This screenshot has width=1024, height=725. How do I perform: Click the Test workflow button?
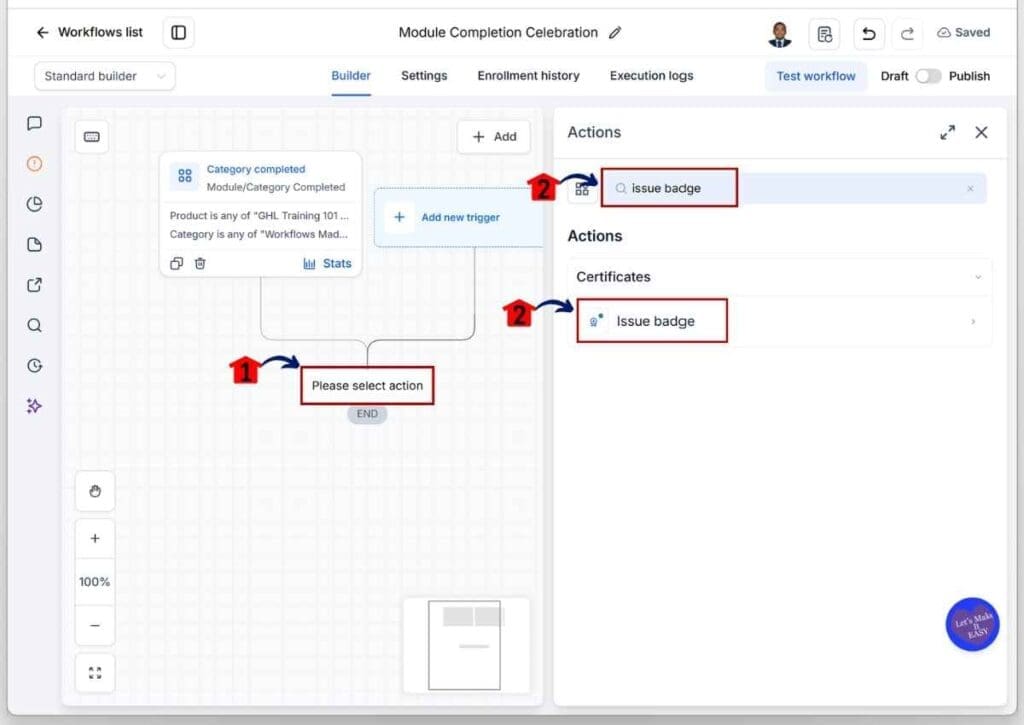[x=816, y=76]
